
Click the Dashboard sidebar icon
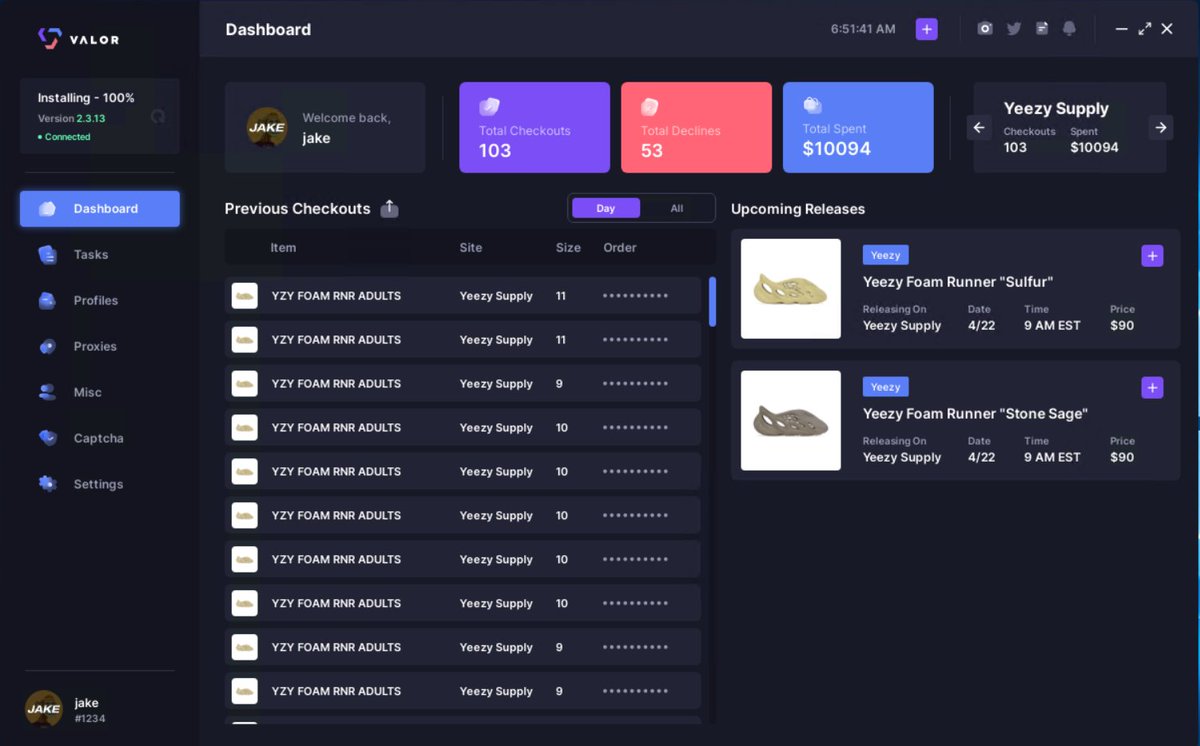(47, 209)
